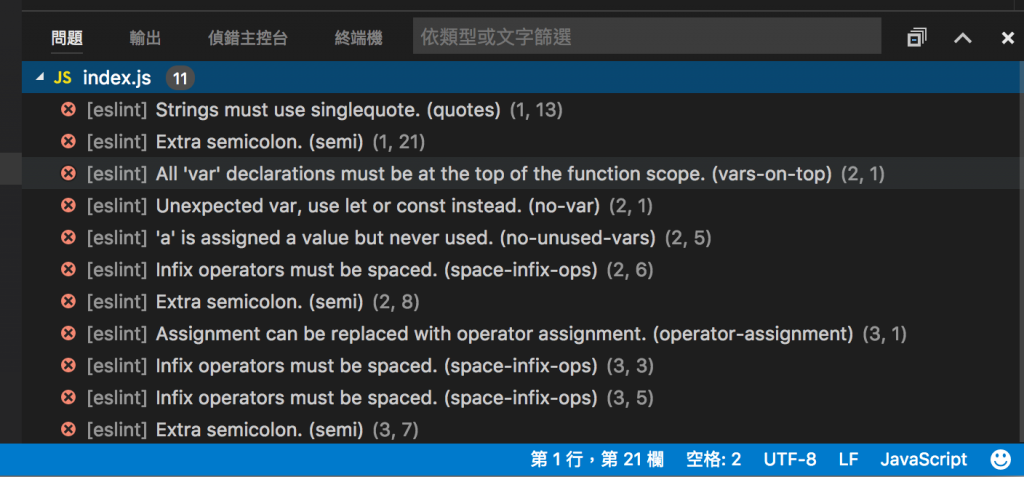Click the JS file icon beside index.js
This screenshot has height=477, width=1024.
click(x=62, y=78)
